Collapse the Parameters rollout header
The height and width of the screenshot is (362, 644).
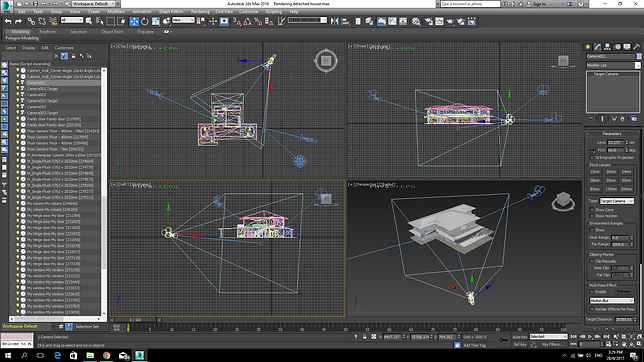point(612,134)
